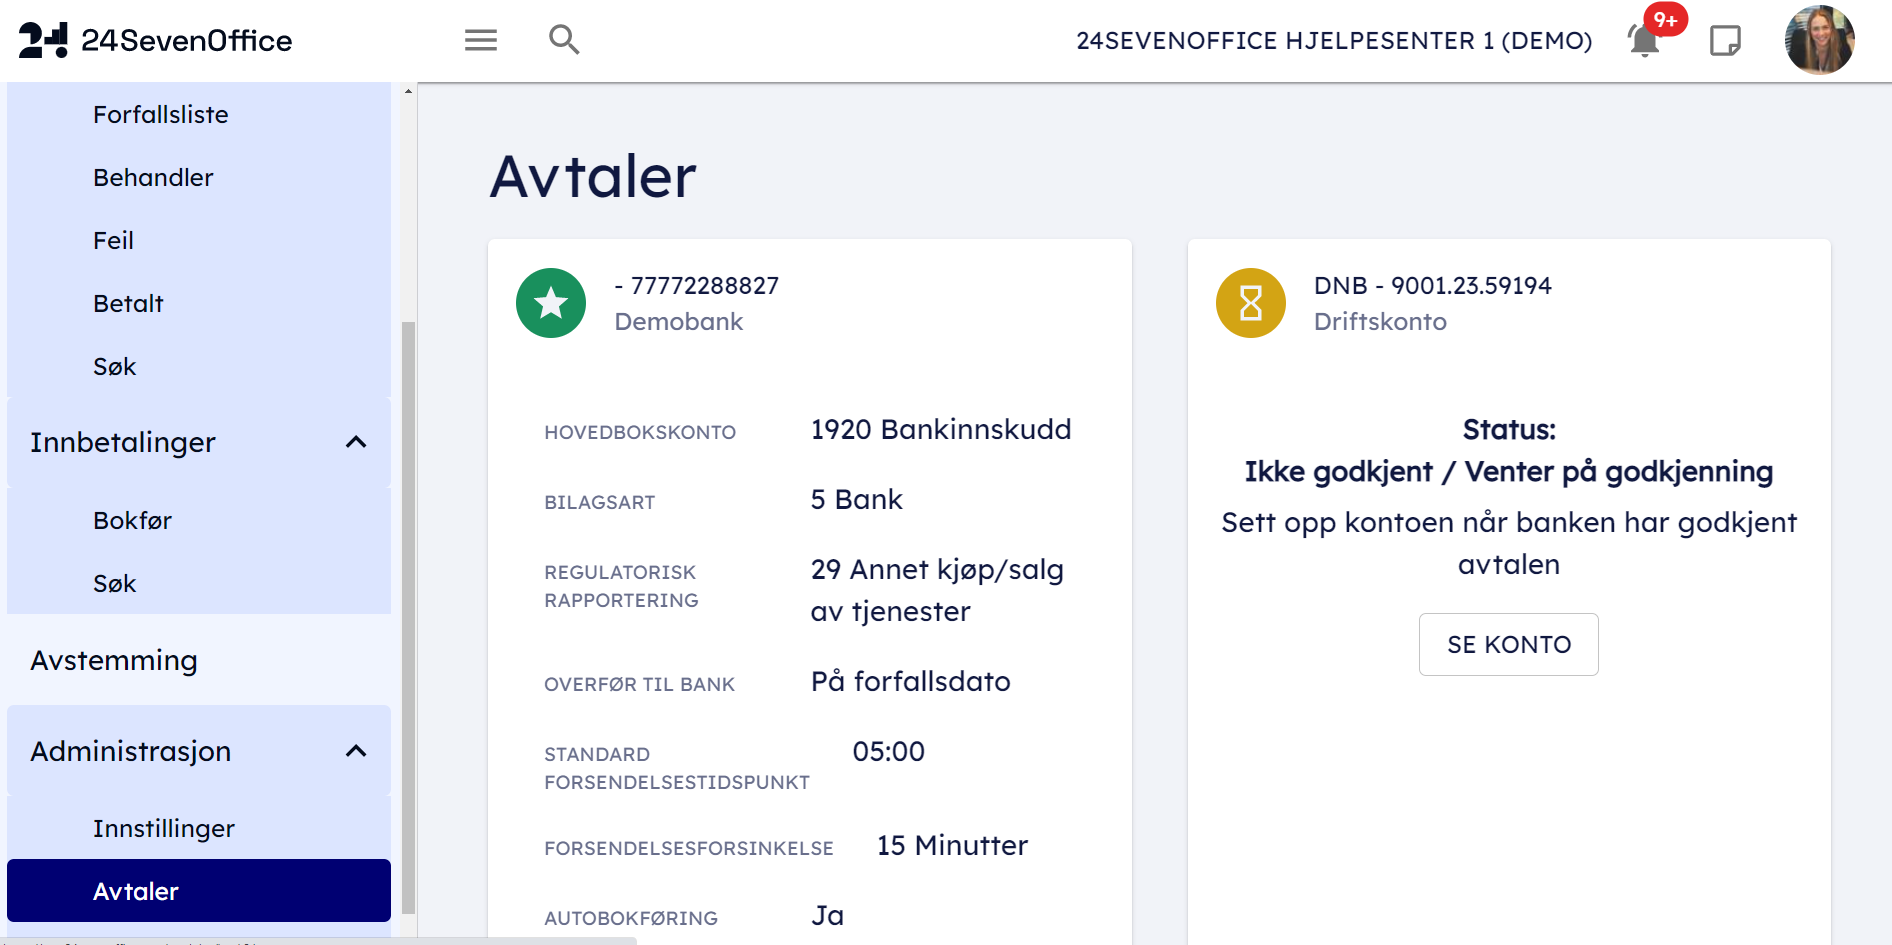Open the hamburger menu icon
Screen dimensions: 1892x945
click(480, 40)
